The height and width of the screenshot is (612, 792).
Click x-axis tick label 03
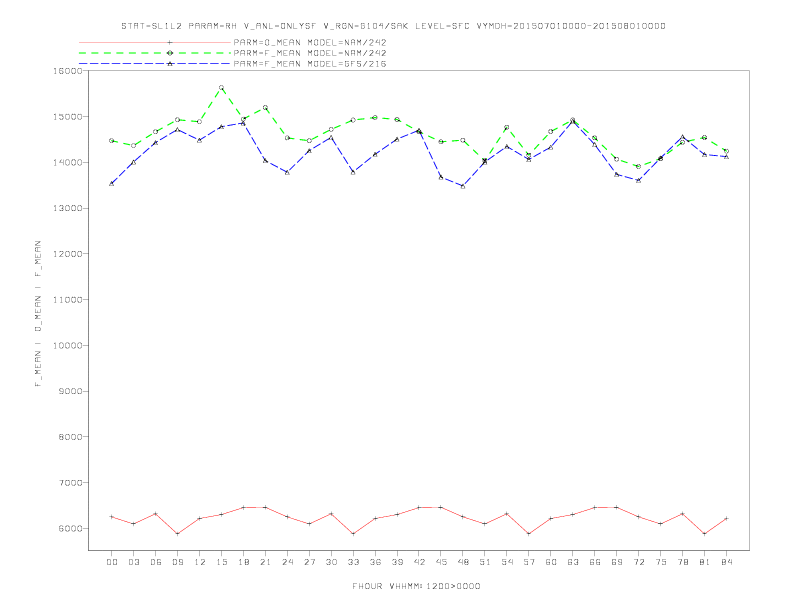coord(133,562)
